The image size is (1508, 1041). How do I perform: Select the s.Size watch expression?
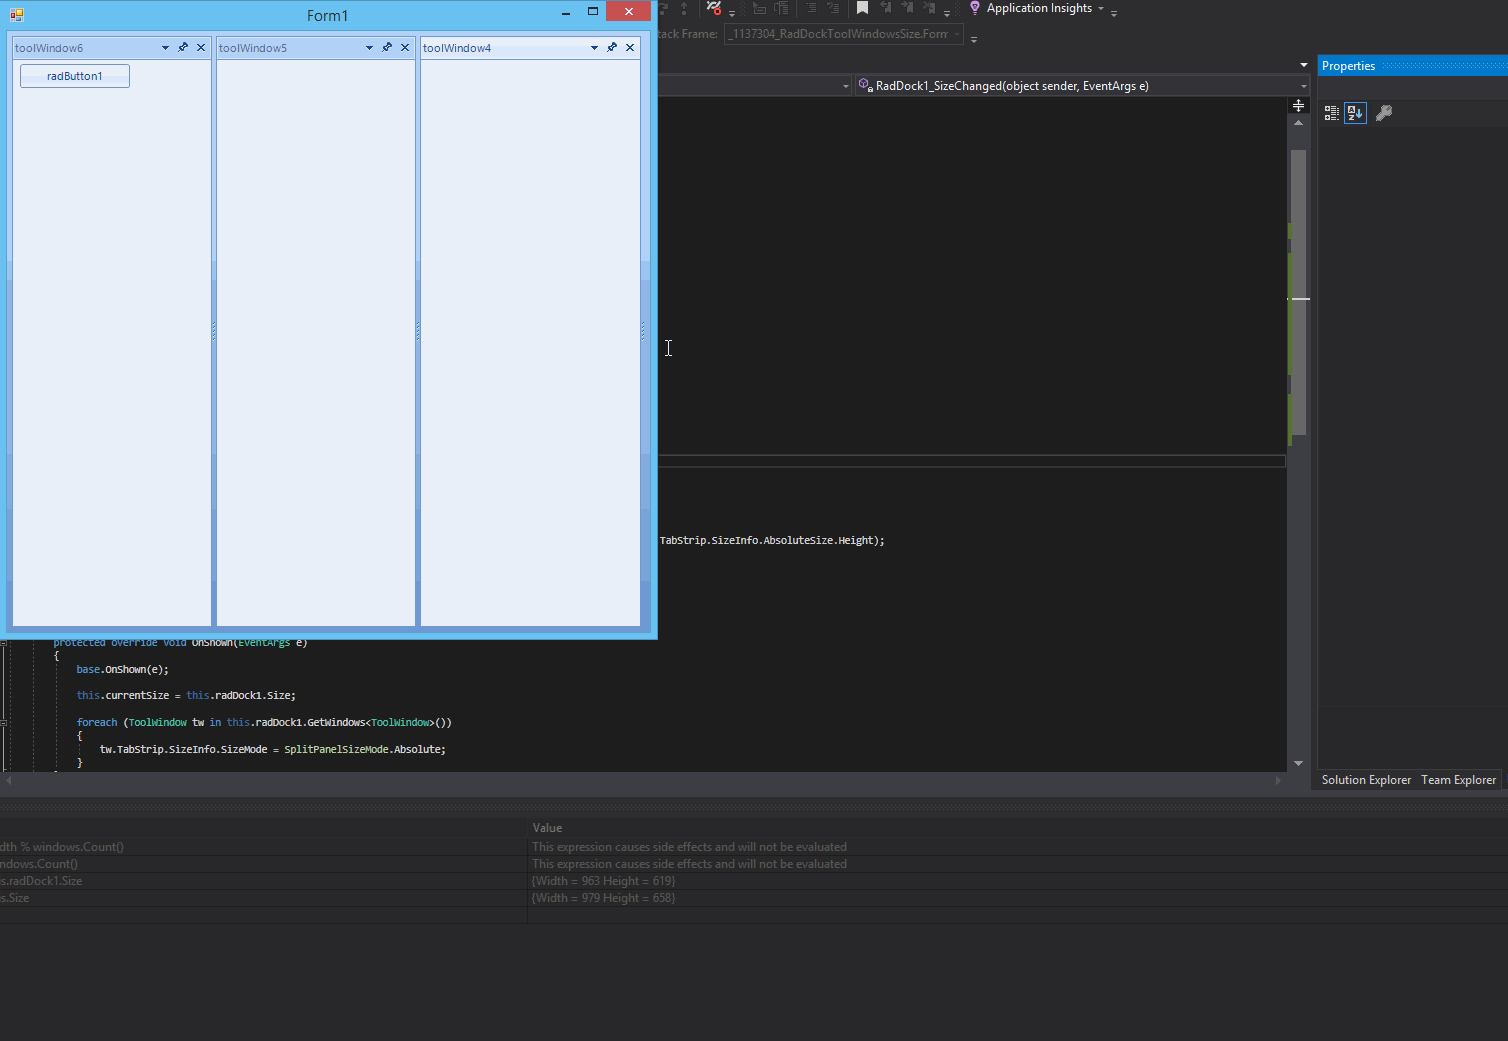(15, 898)
